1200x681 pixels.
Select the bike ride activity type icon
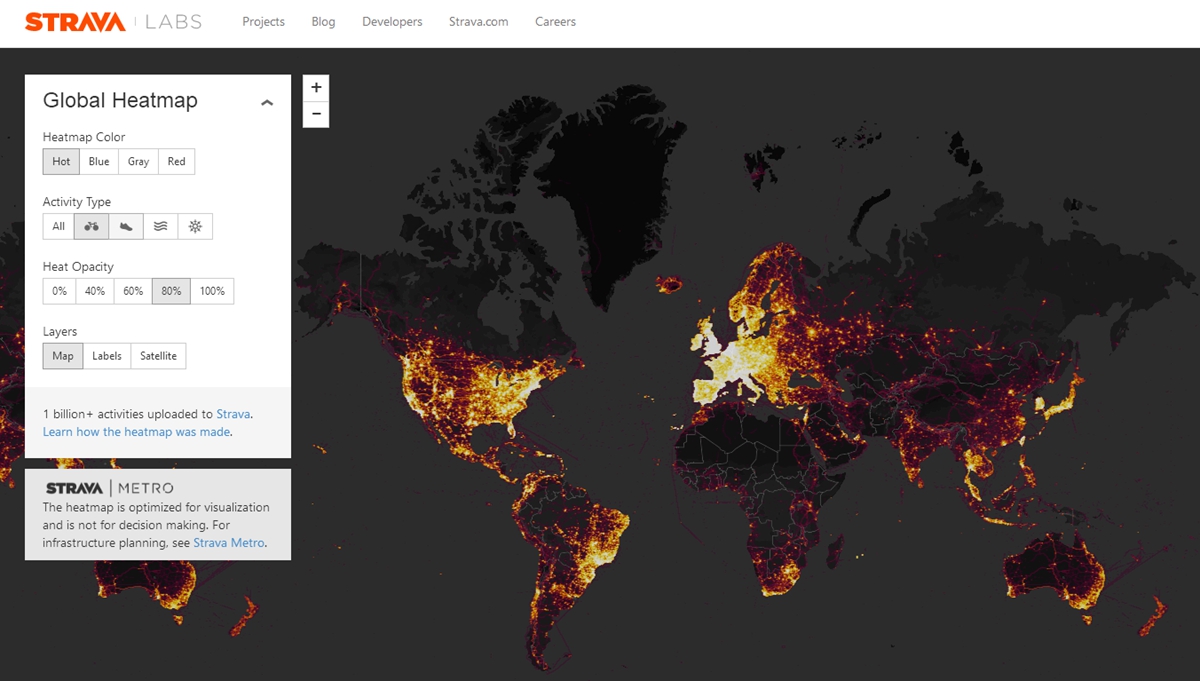pos(91,227)
